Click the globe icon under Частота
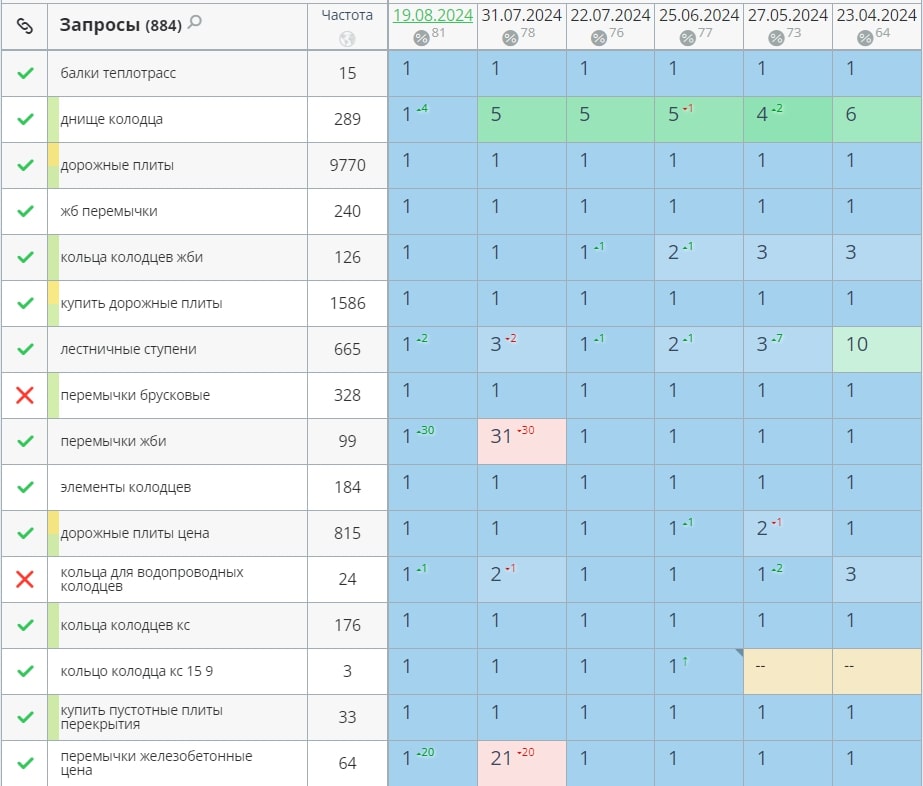The width and height of the screenshot is (923, 786). coord(347,39)
